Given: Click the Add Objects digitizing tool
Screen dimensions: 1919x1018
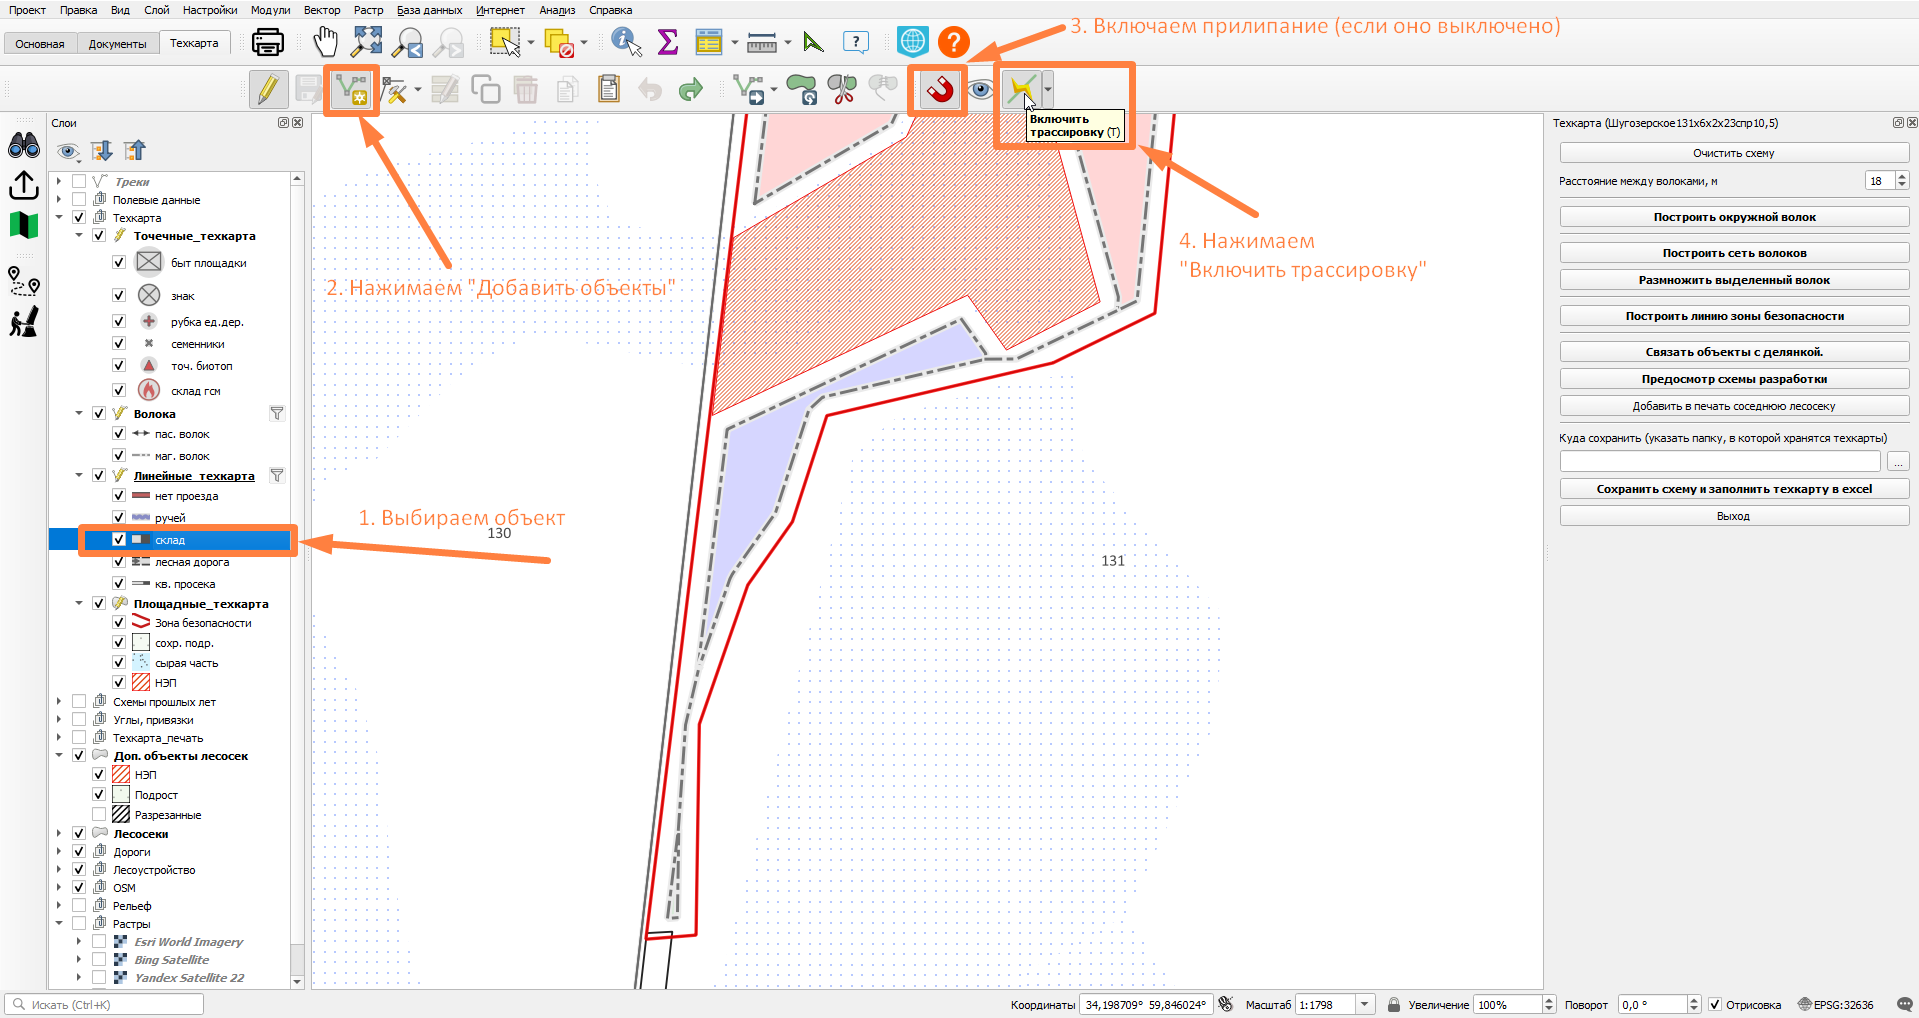Looking at the screenshot, I should [x=351, y=90].
